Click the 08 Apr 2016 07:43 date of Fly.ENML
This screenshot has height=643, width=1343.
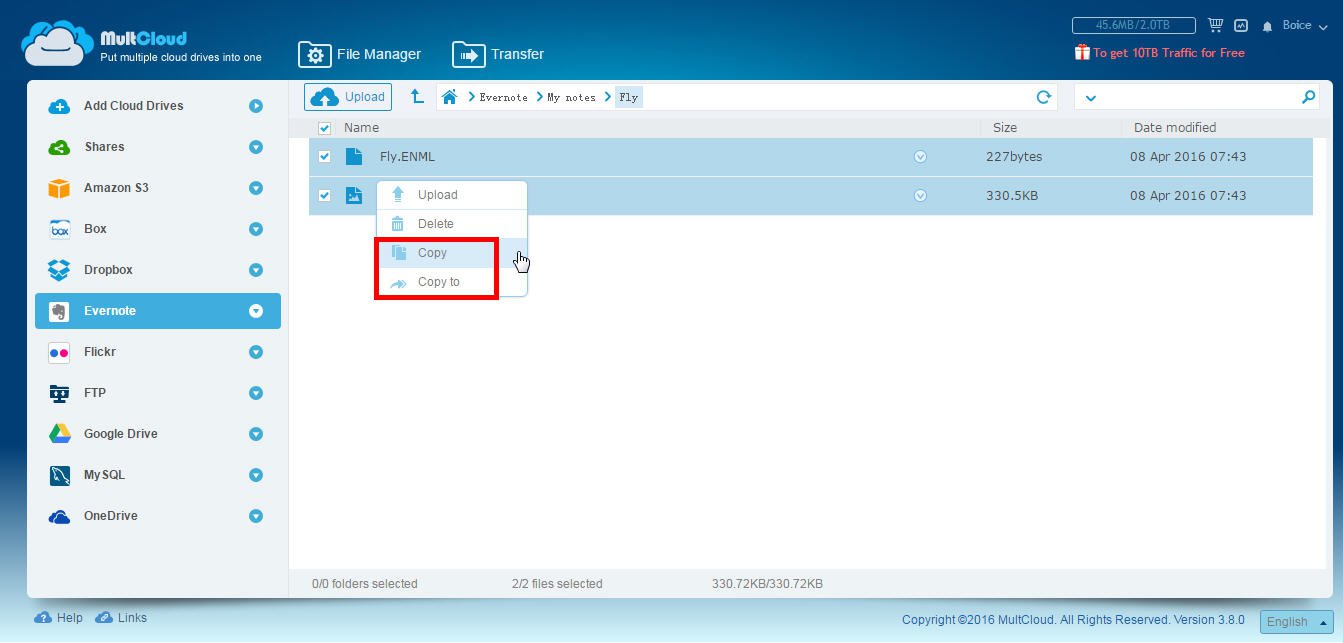[x=1188, y=157]
